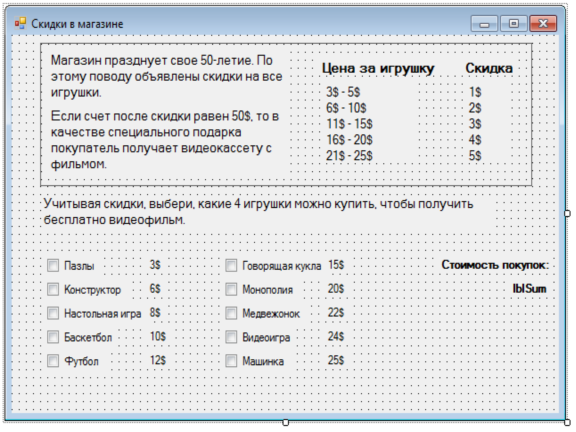Click the 24$ price next to Видеоигра
576x432 pixels.
tap(336, 336)
